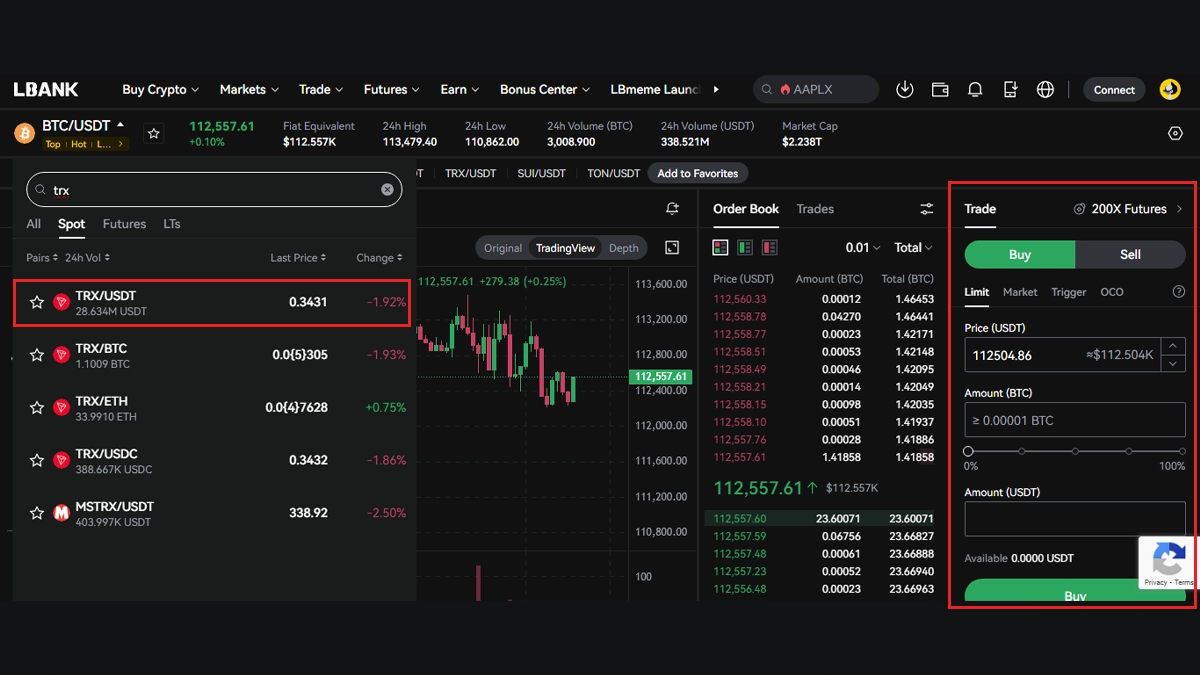Focus the Amount (BTC) input field

[1075, 420]
